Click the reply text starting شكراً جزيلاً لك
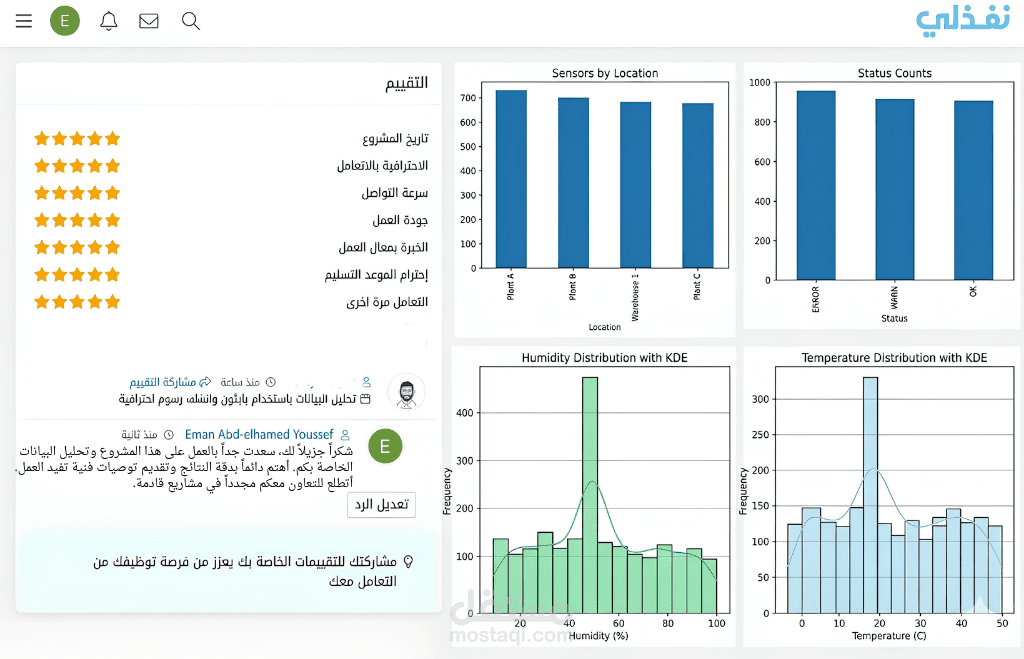1024x659 pixels. pos(185,467)
